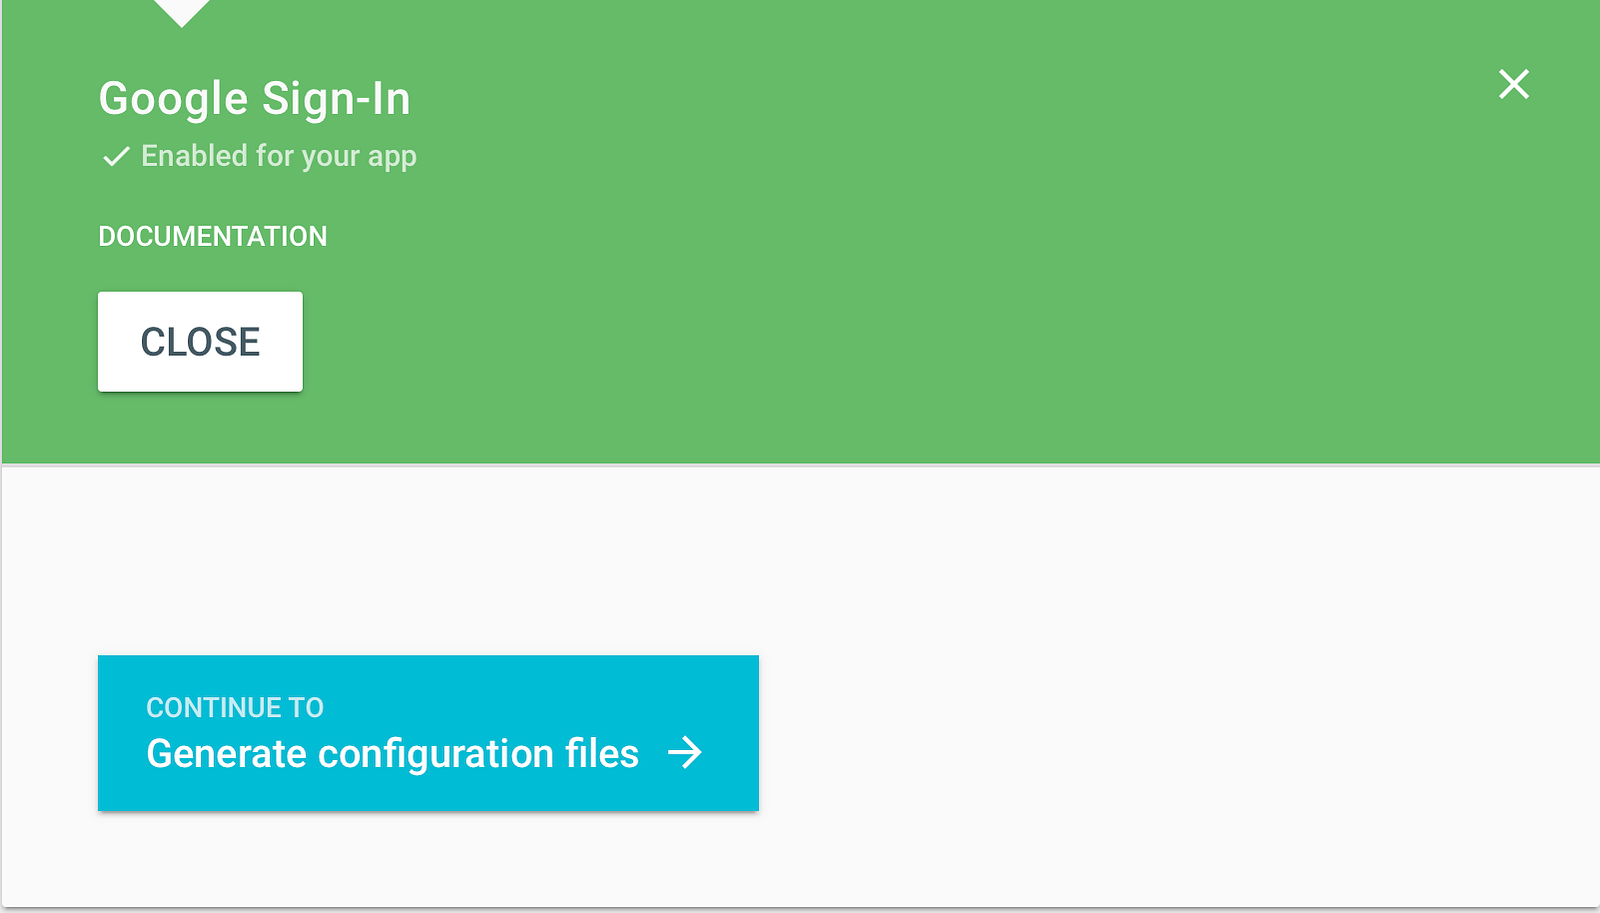Click the checkmark beside Enabled for your app
Image resolution: width=1600 pixels, height=913 pixels.
click(x=116, y=156)
